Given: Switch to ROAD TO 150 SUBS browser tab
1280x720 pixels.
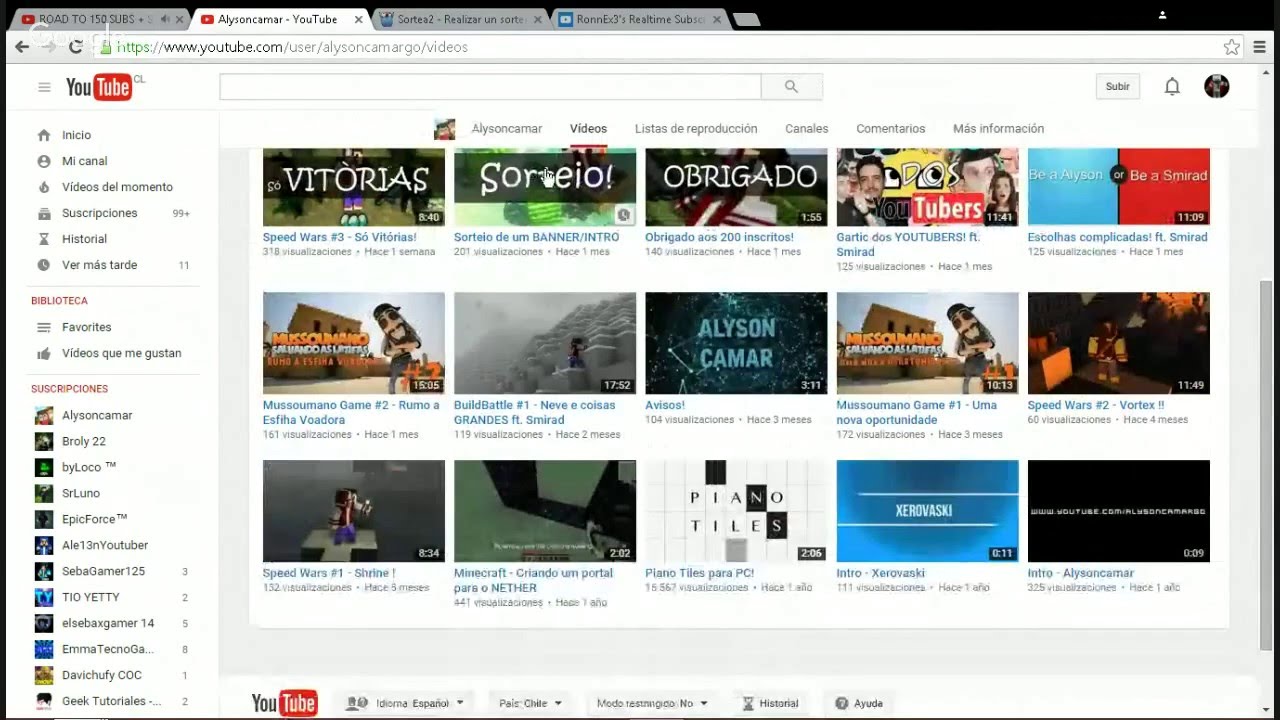Looking at the screenshot, I should (x=96, y=19).
